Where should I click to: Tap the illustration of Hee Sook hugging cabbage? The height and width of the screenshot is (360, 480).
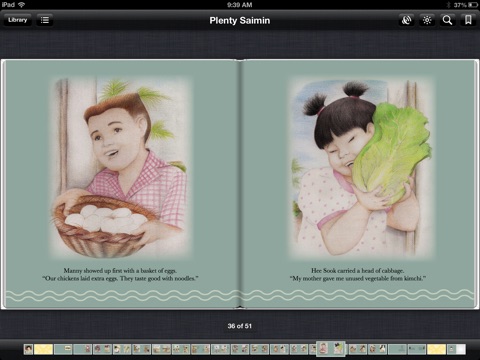click(361, 168)
